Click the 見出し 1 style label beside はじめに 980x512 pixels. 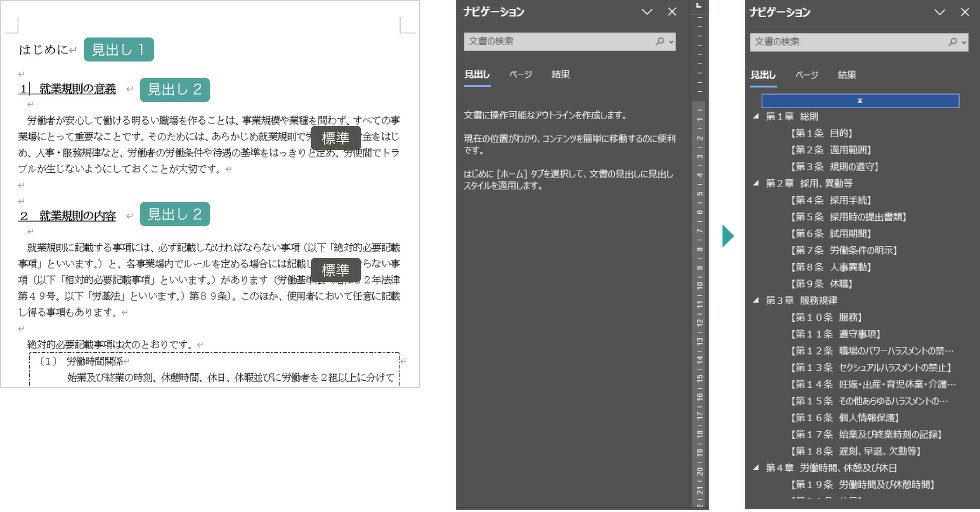click(x=117, y=49)
